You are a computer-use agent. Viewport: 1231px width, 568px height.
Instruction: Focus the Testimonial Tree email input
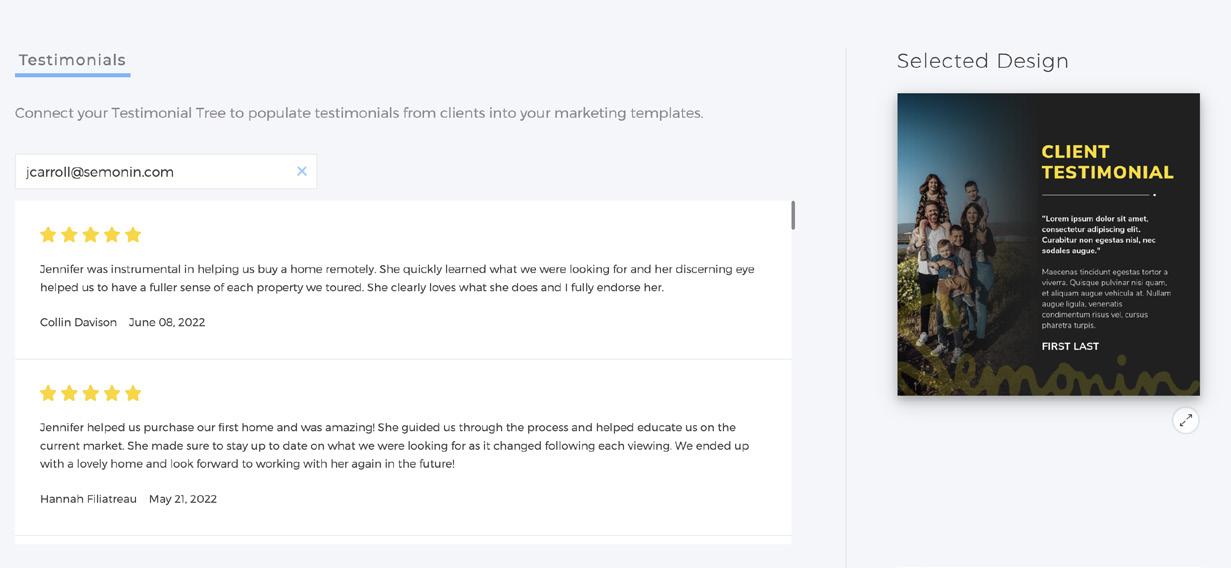155,172
